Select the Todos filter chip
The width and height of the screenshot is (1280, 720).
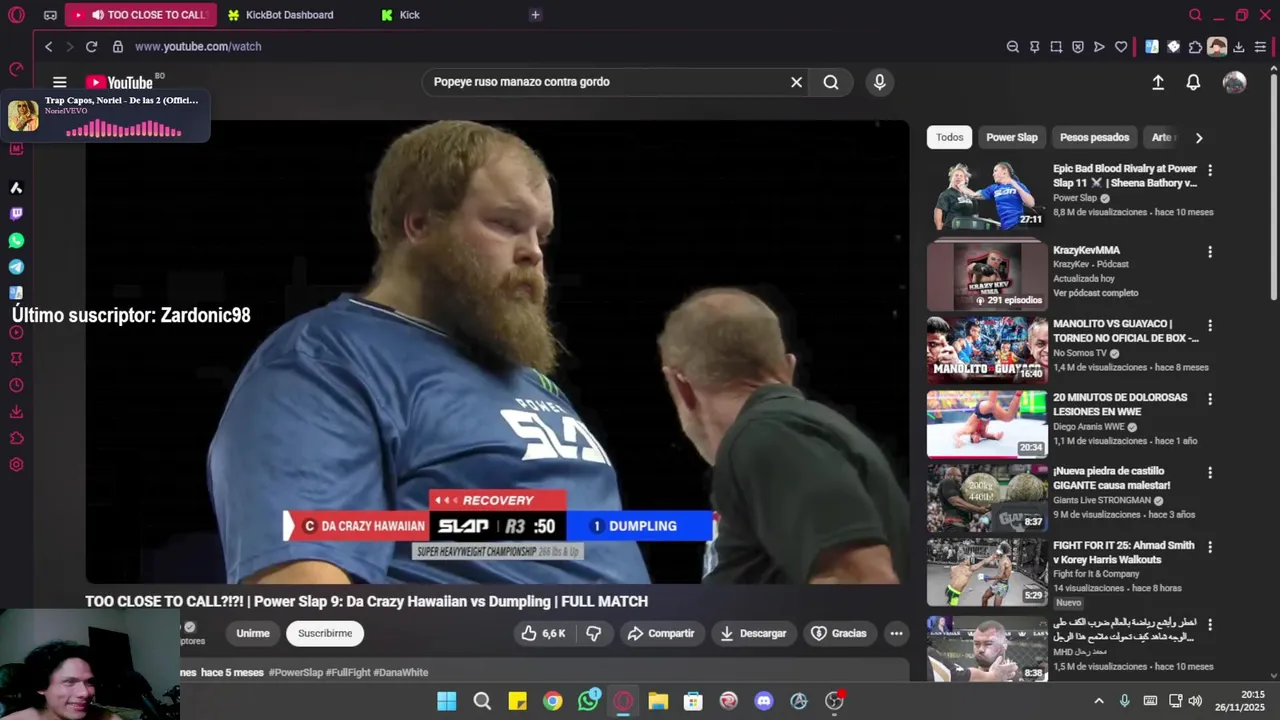click(x=949, y=137)
